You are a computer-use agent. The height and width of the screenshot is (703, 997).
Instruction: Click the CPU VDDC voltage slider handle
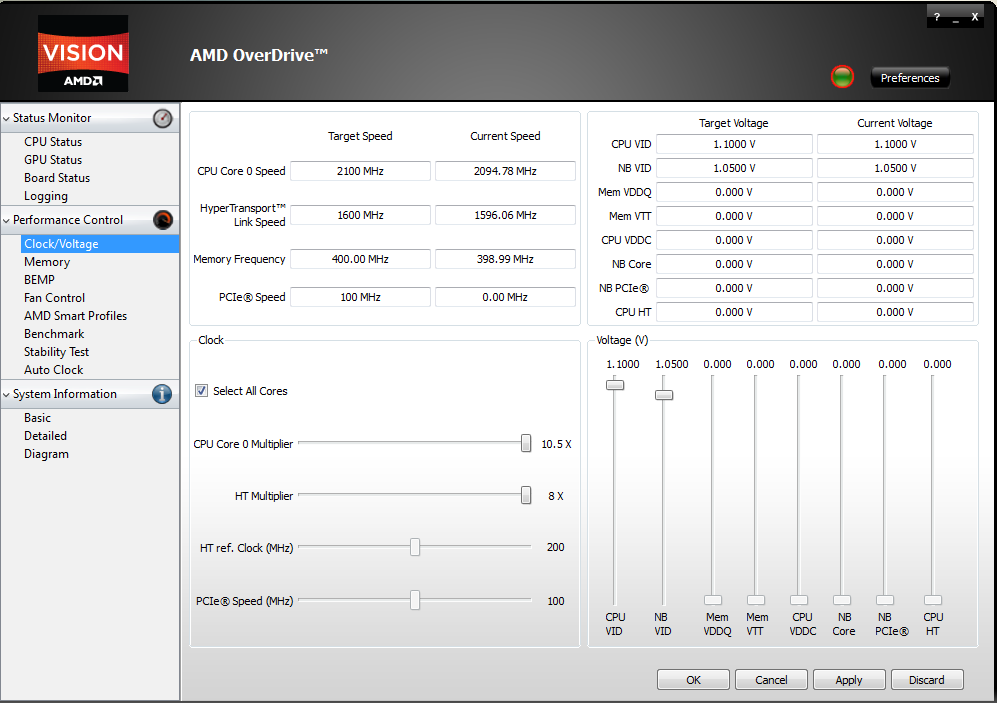click(x=799, y=600)
